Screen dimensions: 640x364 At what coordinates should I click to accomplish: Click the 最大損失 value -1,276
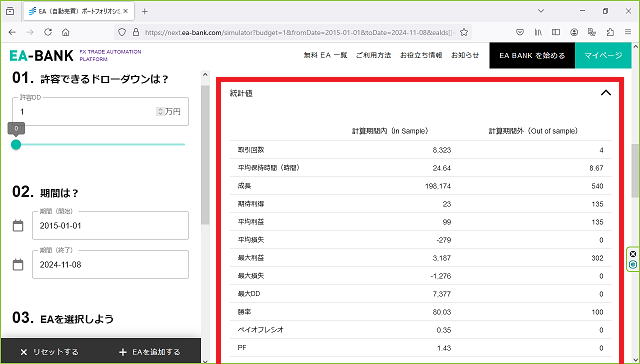coord(441,276)
